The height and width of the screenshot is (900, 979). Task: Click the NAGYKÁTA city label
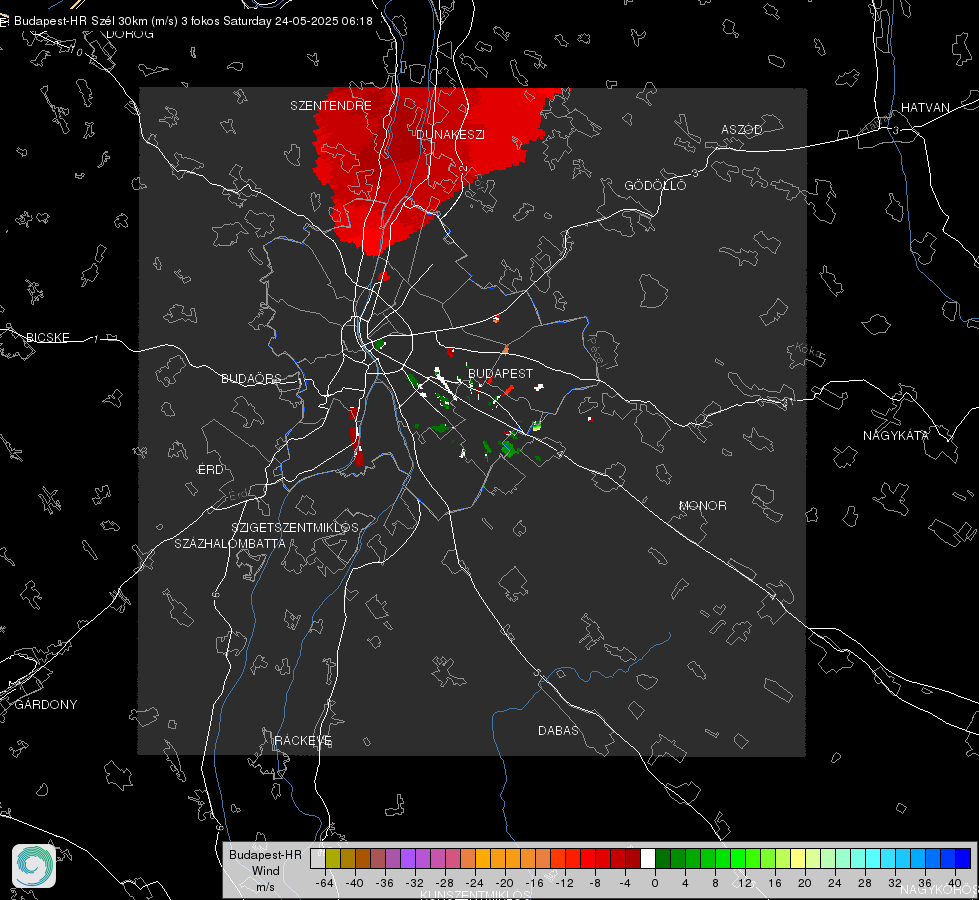896,435
